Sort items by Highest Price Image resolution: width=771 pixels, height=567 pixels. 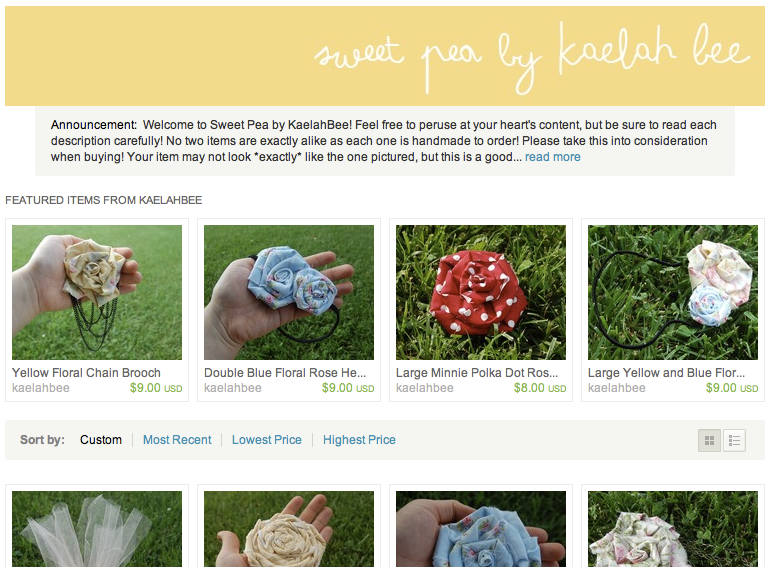coord(359,440)
